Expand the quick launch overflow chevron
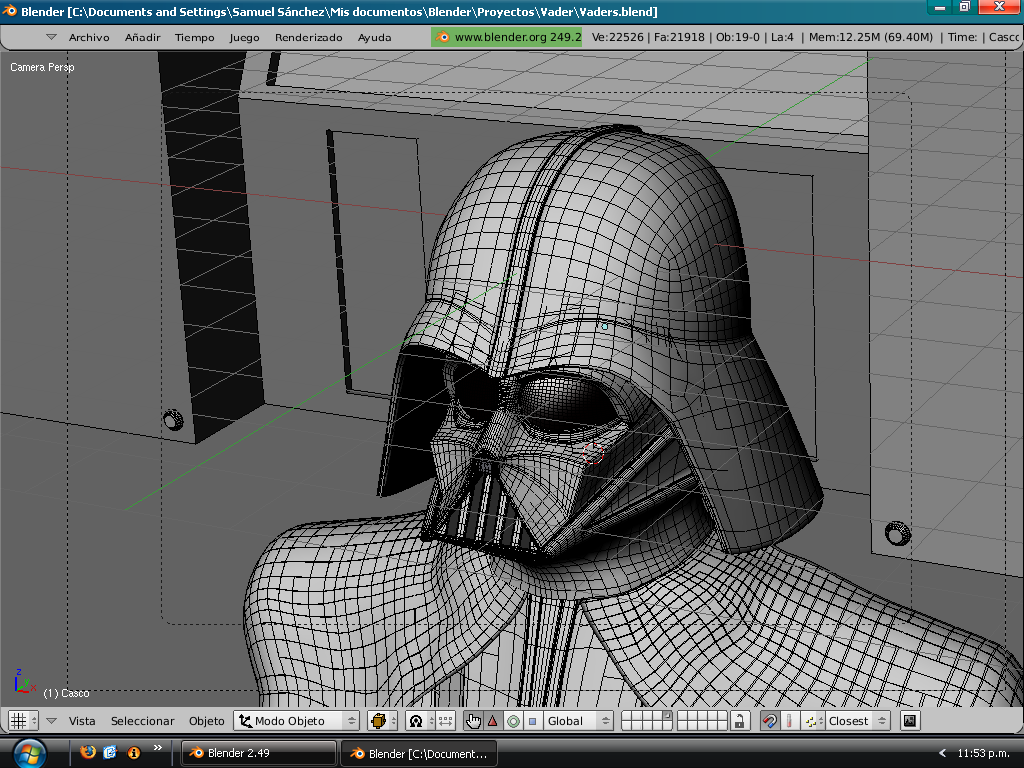1024x768 pixels. (157, 748)
